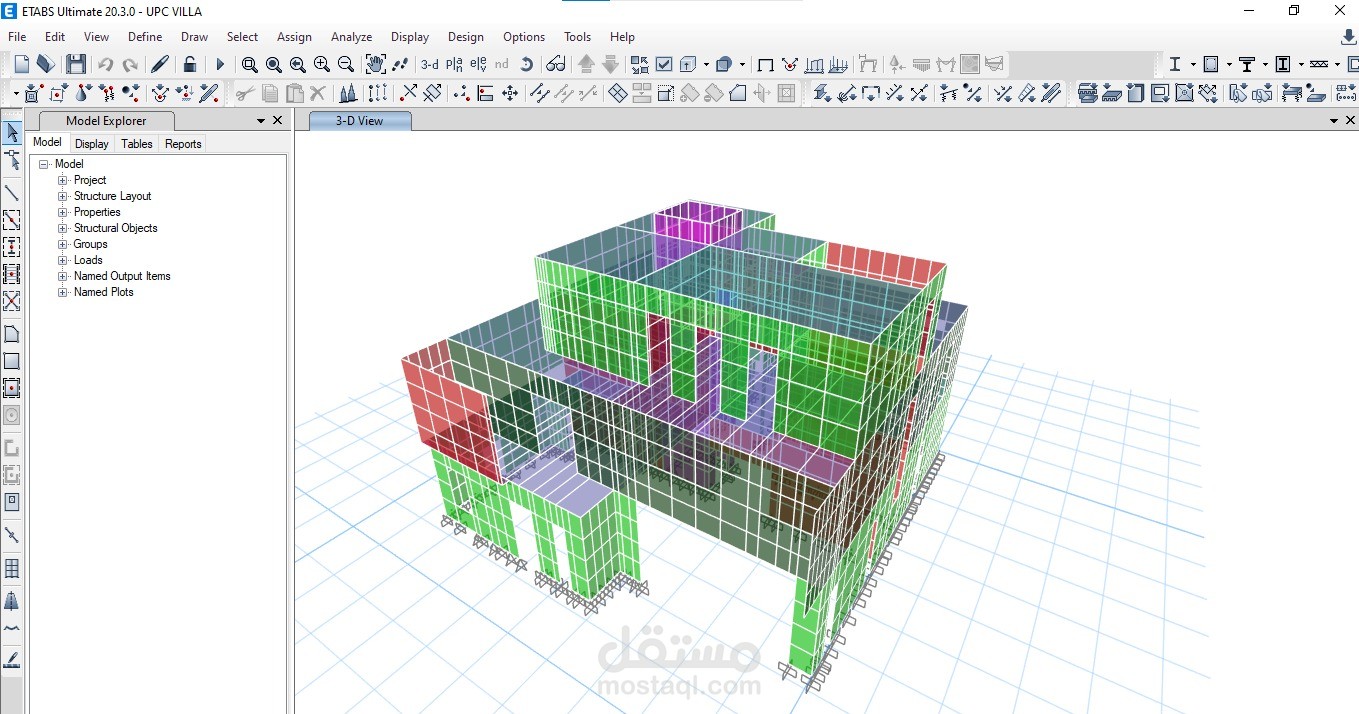The image size is (1359, 714).
Task: Click the scissors Cut icon
Action: [x=245, y=93]
